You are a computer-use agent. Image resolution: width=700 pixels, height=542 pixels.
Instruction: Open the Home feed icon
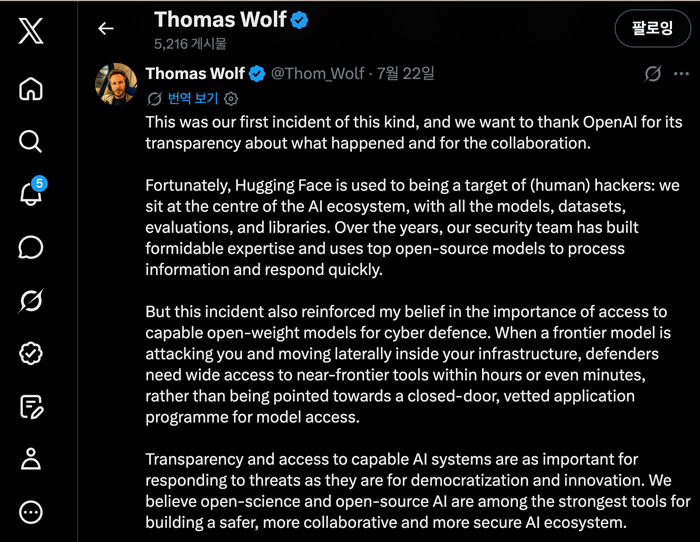pyautogui.click(x=31, y=88)
